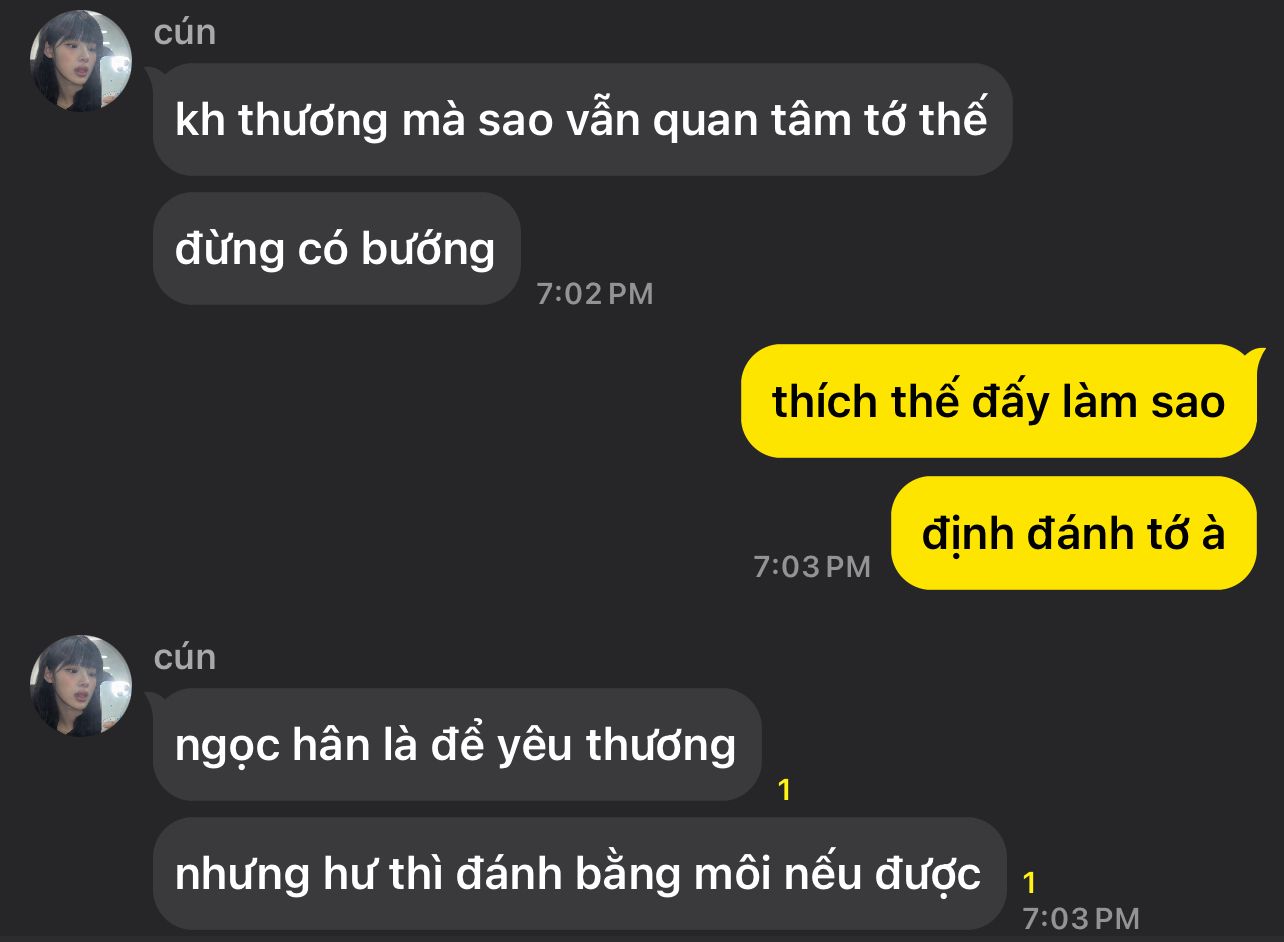Image resolution: width=1284 pixels, height=942 pixels.
Task: Tap sender name 'cún' above first message
Action: pyautogui.click(x=185, y=32)
